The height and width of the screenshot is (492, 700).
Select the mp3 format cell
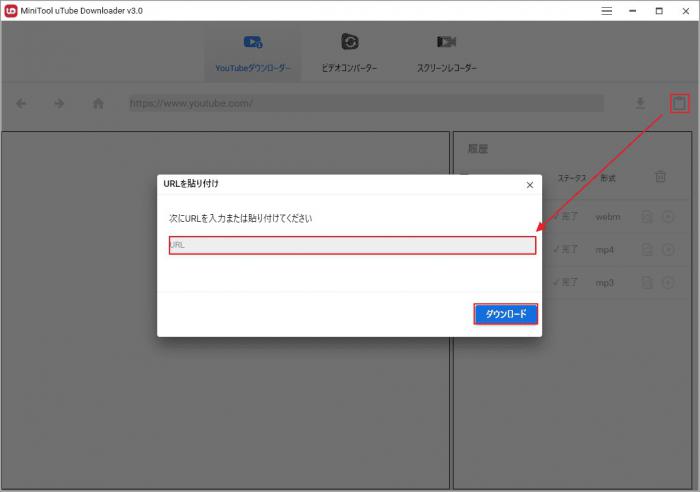(x=604, y=283)
